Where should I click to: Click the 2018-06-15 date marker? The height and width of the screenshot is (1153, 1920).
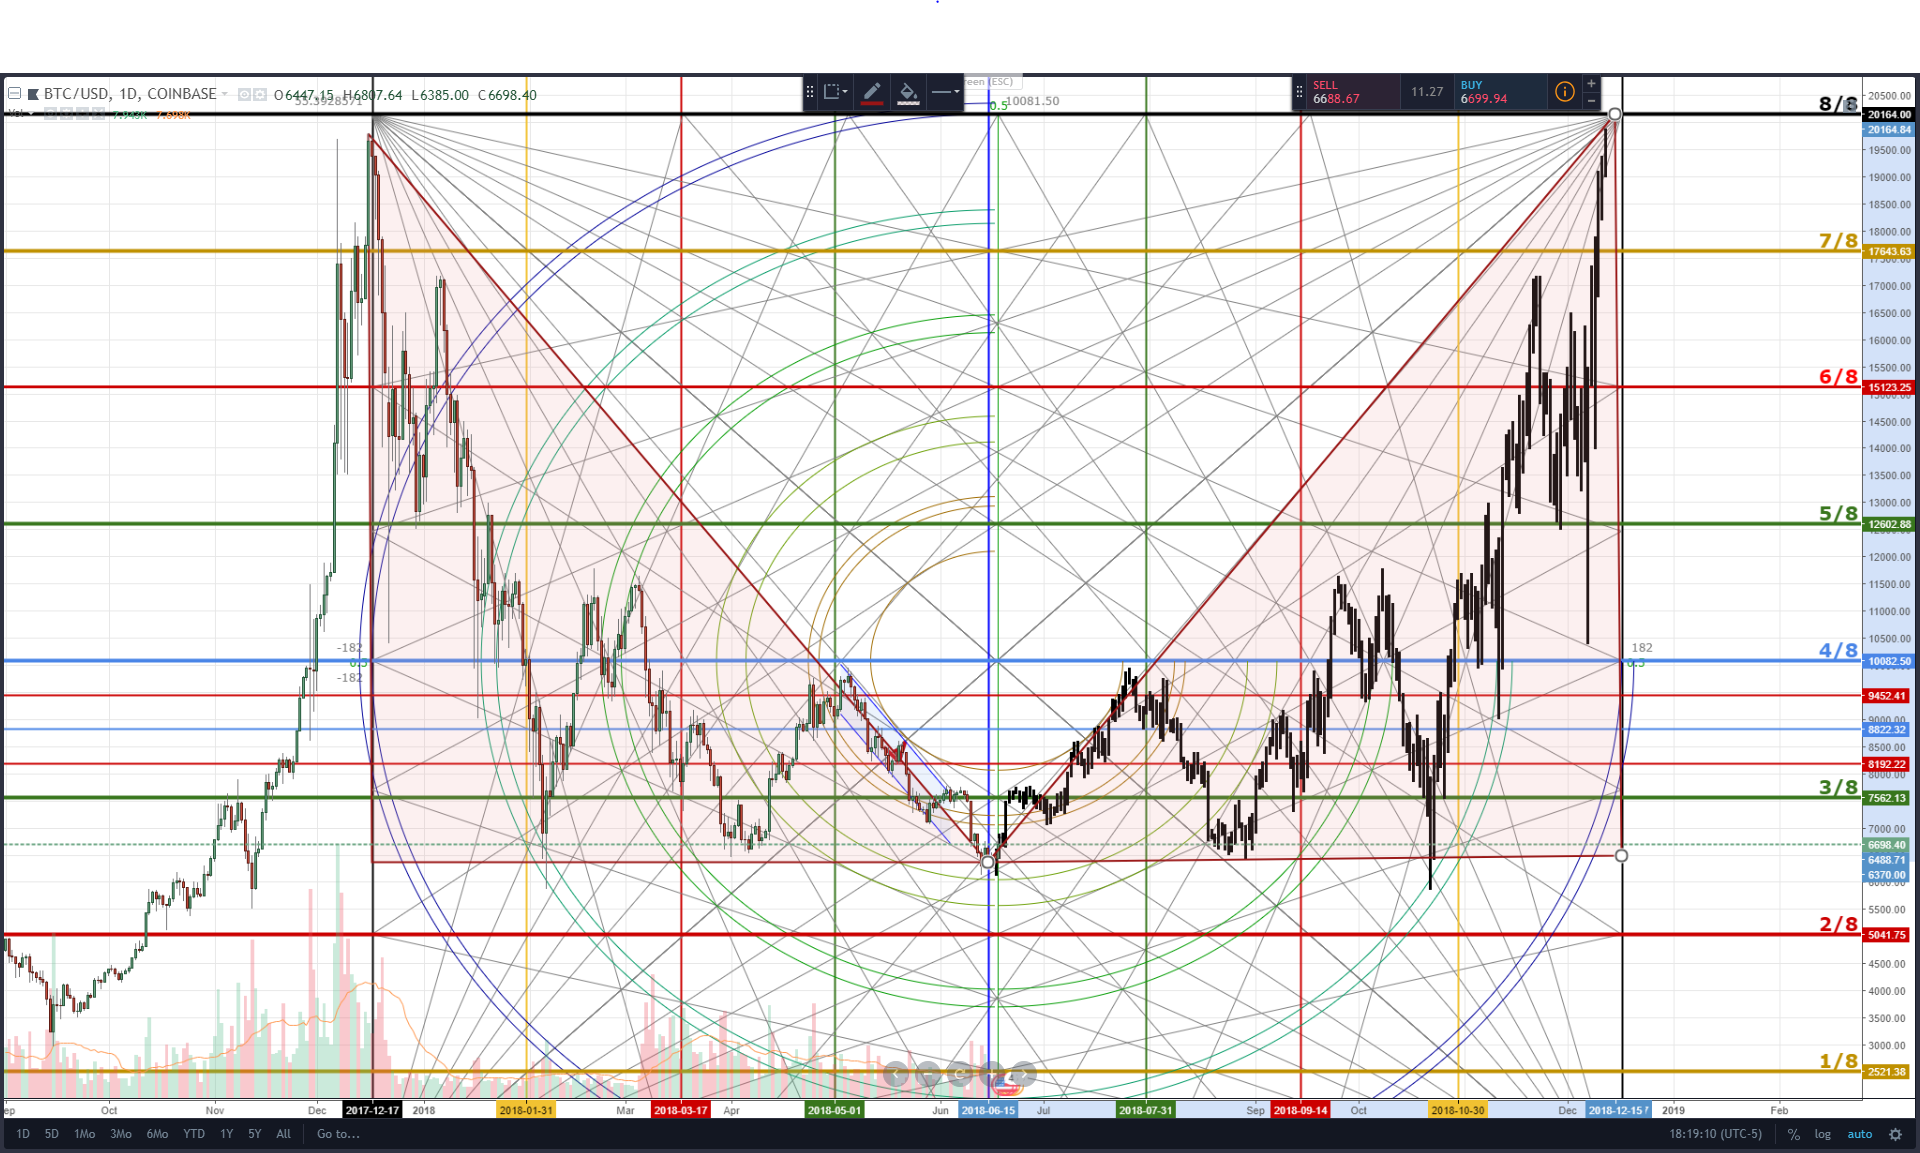coord(988,1110)
